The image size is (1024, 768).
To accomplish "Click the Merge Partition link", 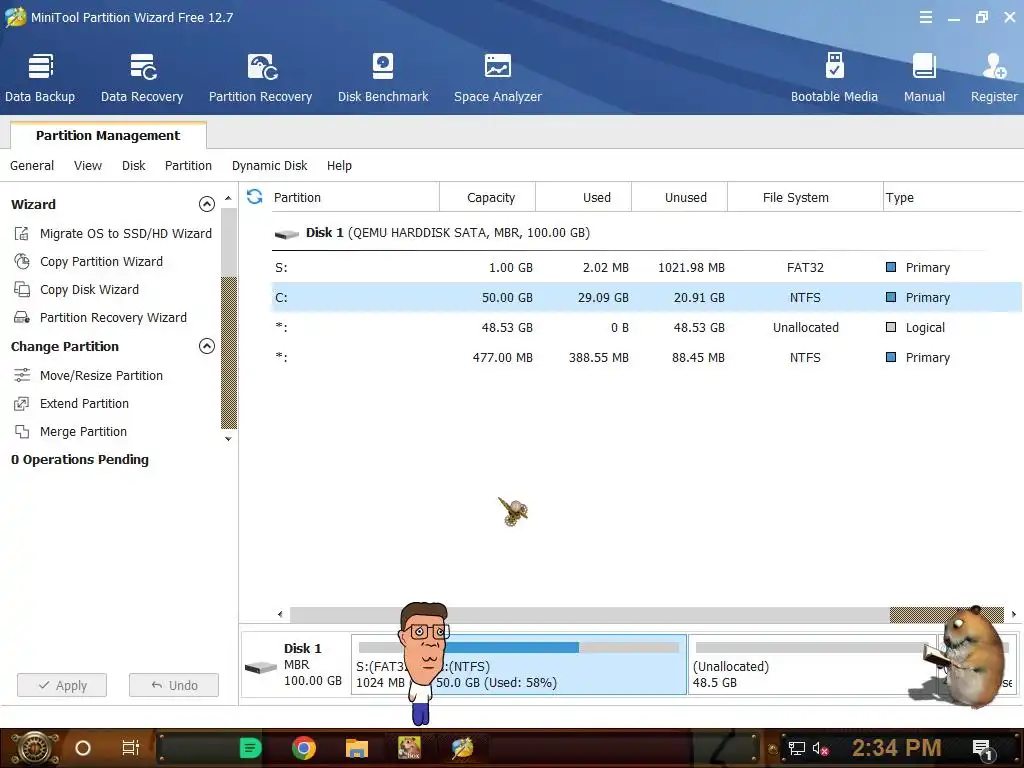I will 83,432.
